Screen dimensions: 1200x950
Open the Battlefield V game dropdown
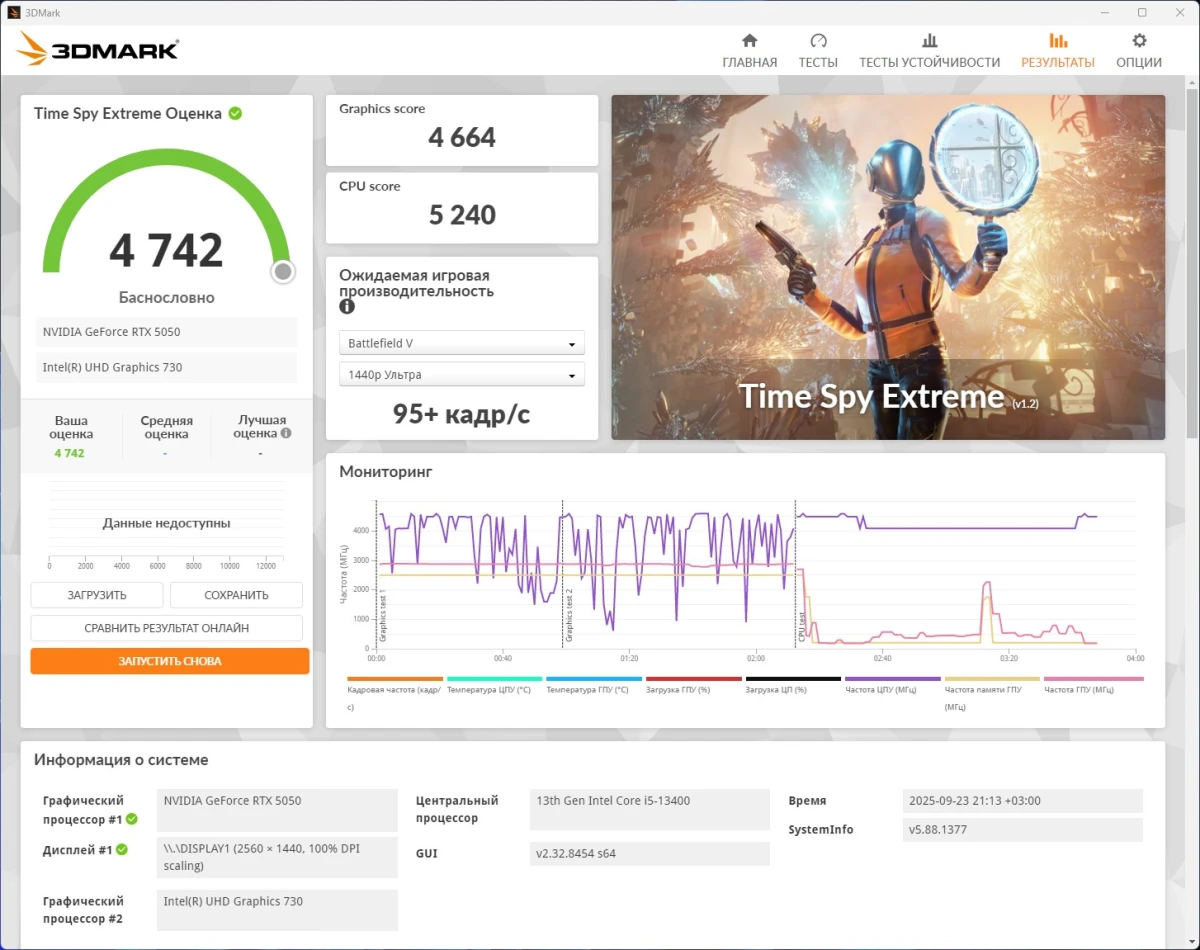click(x=461, y=342)
